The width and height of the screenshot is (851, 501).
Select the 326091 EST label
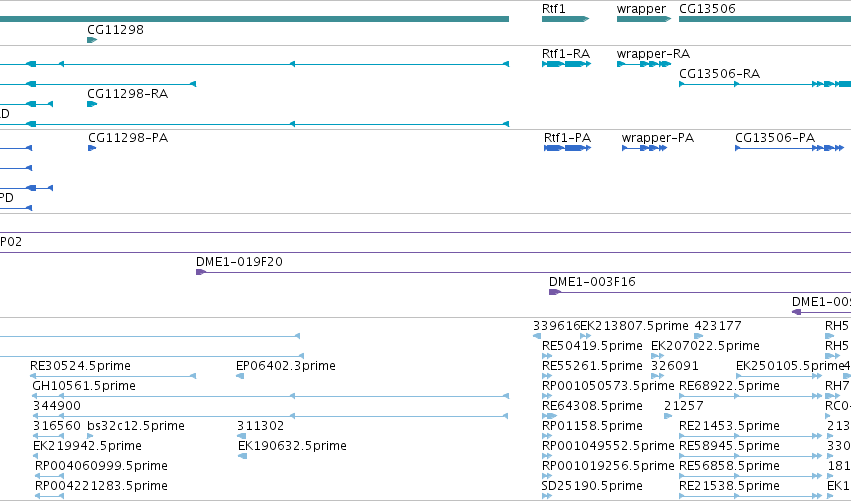pos(675,366)
